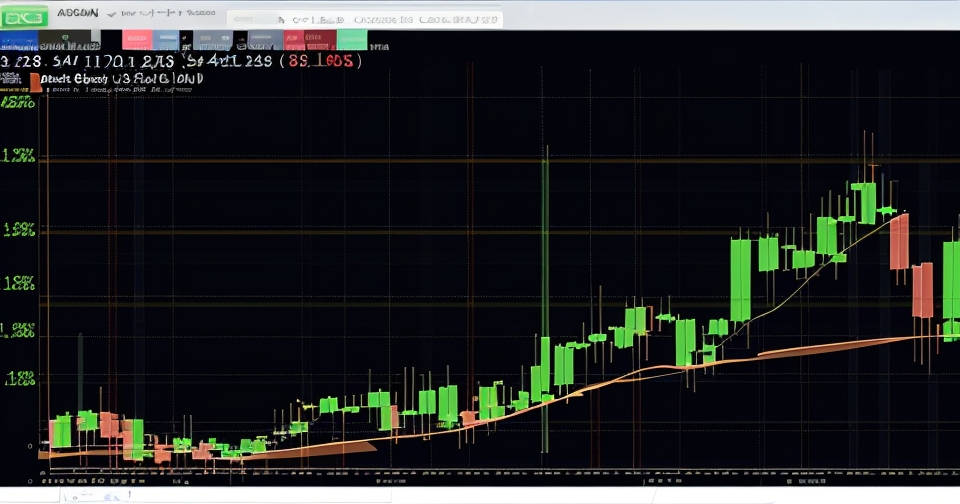Select the blue tile in the chart toolbar
Image resolution: width=960 pixels, height=504 pixels.
pyautogui.click(x=19, y=40)
